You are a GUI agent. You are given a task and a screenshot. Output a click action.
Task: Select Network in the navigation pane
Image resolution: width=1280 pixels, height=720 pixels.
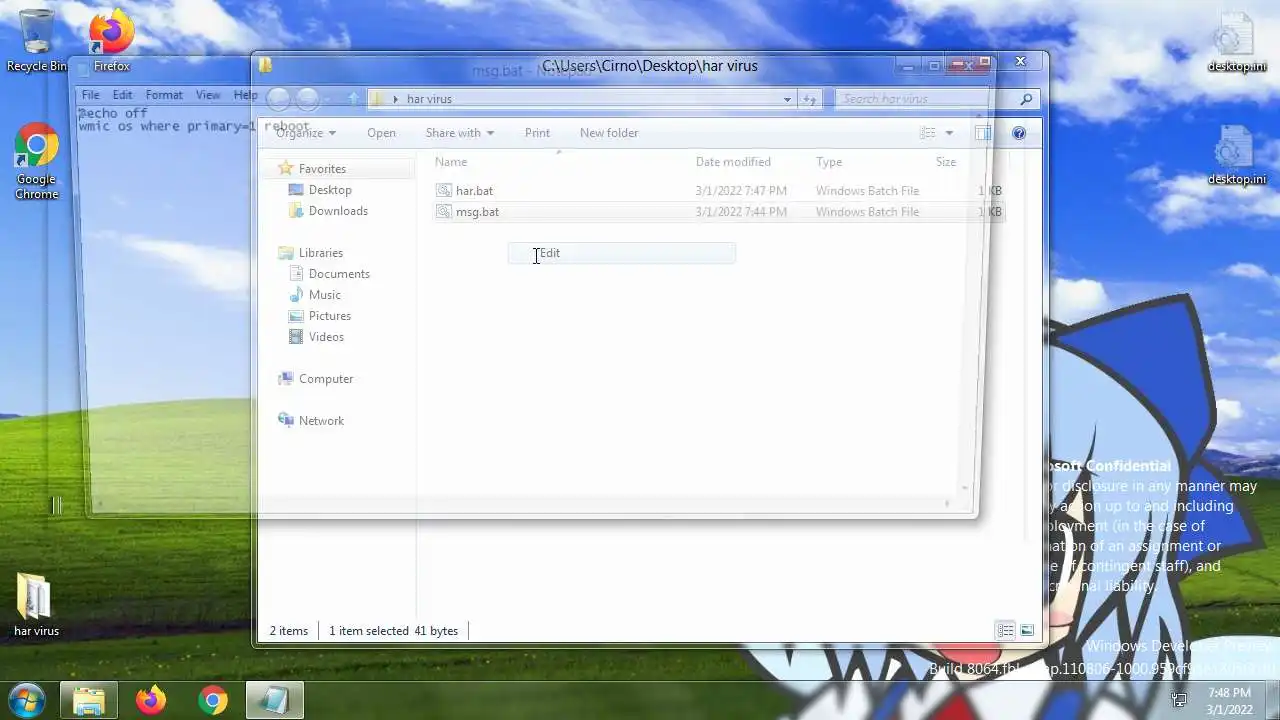321,421
